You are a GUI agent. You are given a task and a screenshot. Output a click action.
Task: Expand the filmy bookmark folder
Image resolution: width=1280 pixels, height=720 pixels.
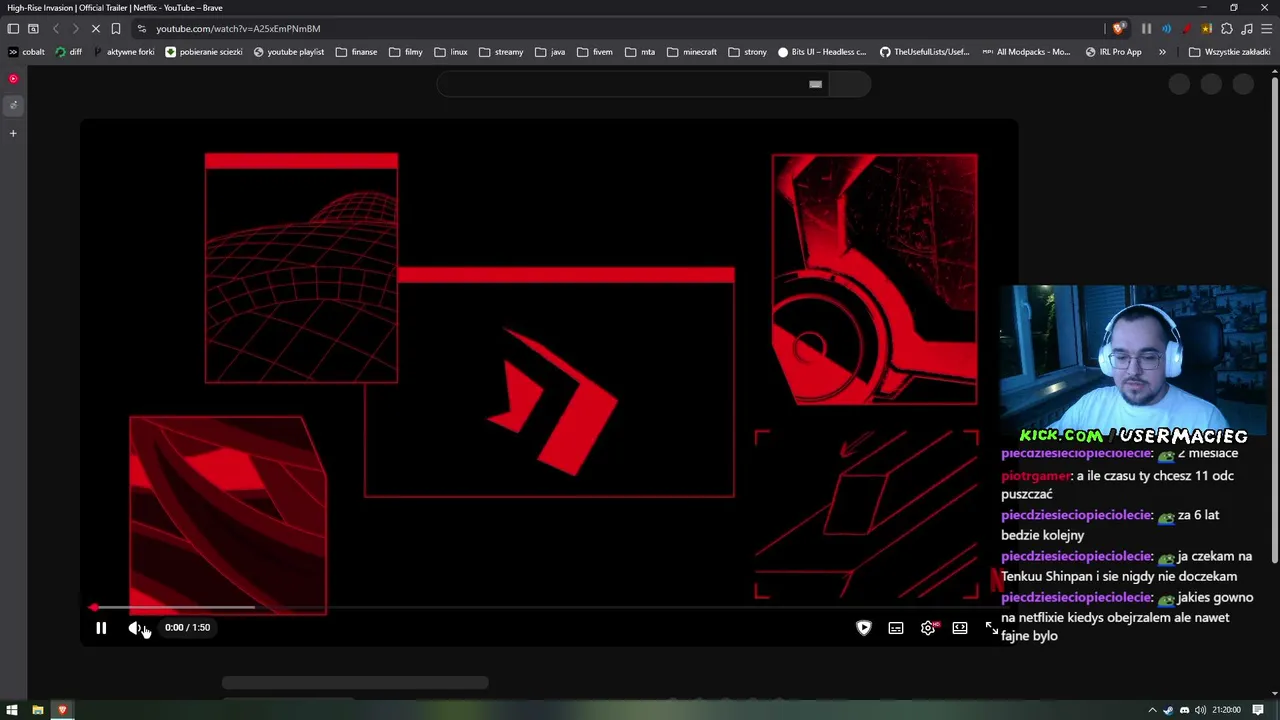point(405,52)
